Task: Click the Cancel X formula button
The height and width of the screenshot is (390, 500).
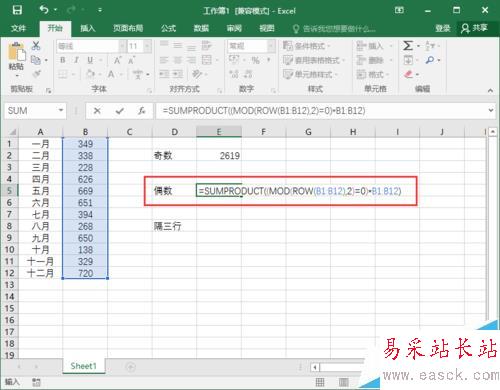Action: (97, 111)
